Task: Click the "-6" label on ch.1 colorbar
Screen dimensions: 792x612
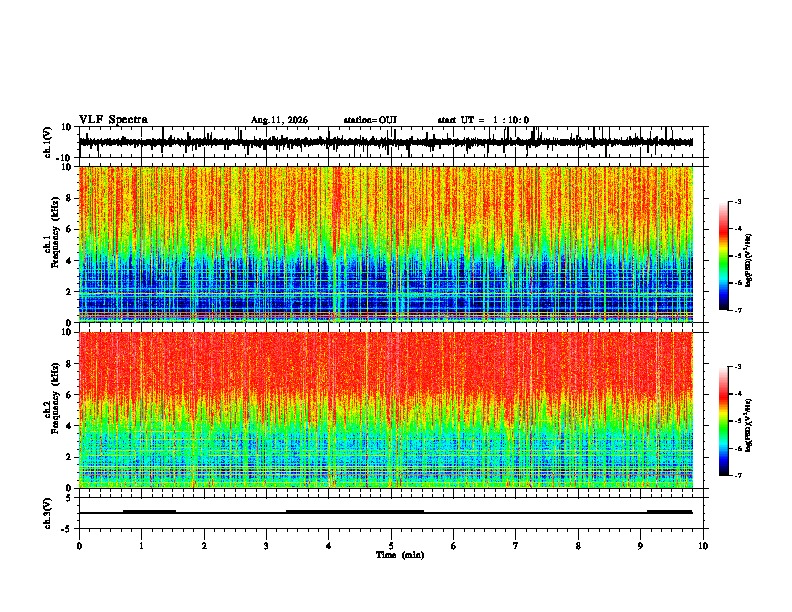Action: [x=737, y=283]
